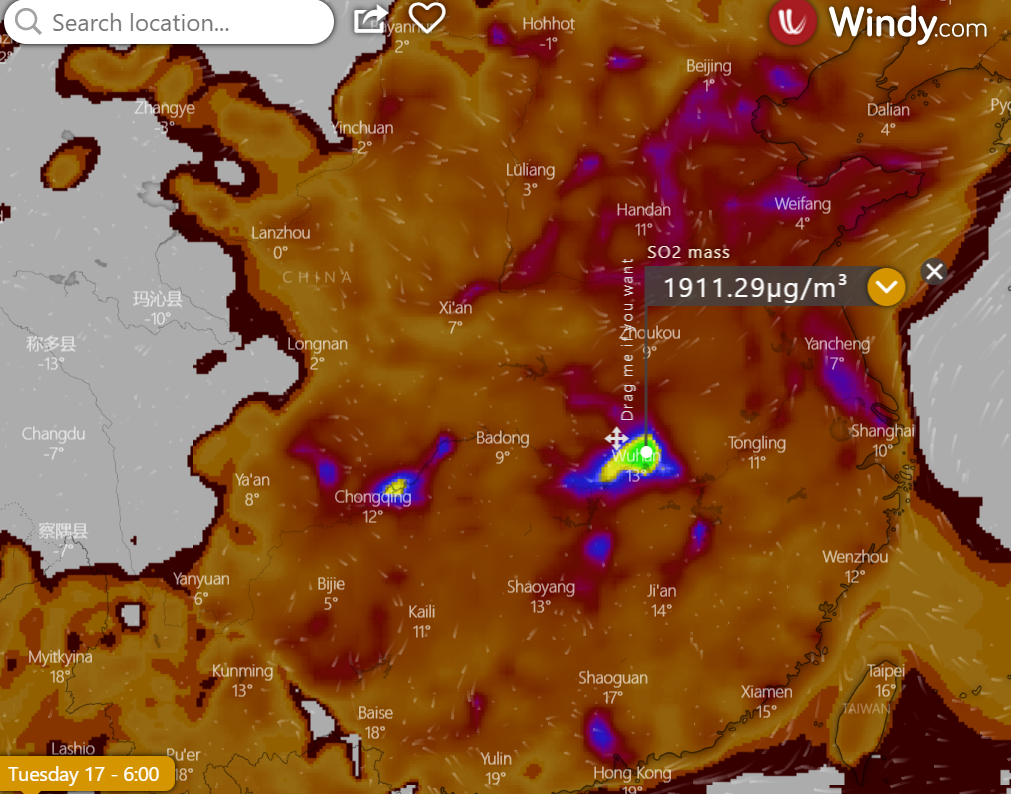Close the SO2 mass picker

[x=933, y=271]
